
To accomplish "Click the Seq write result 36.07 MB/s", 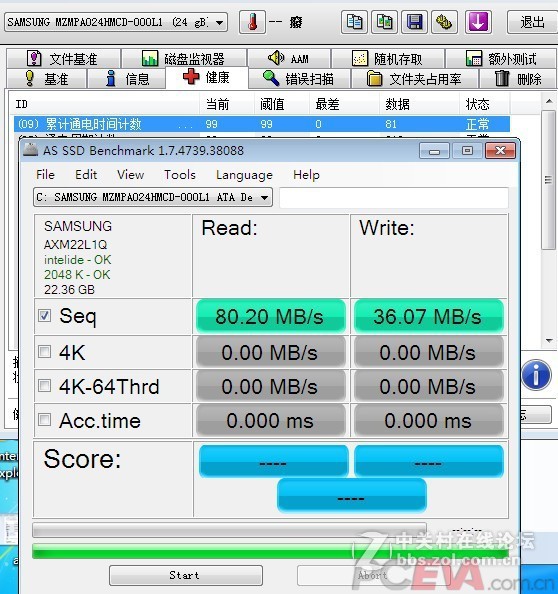I will coord(428,316).
